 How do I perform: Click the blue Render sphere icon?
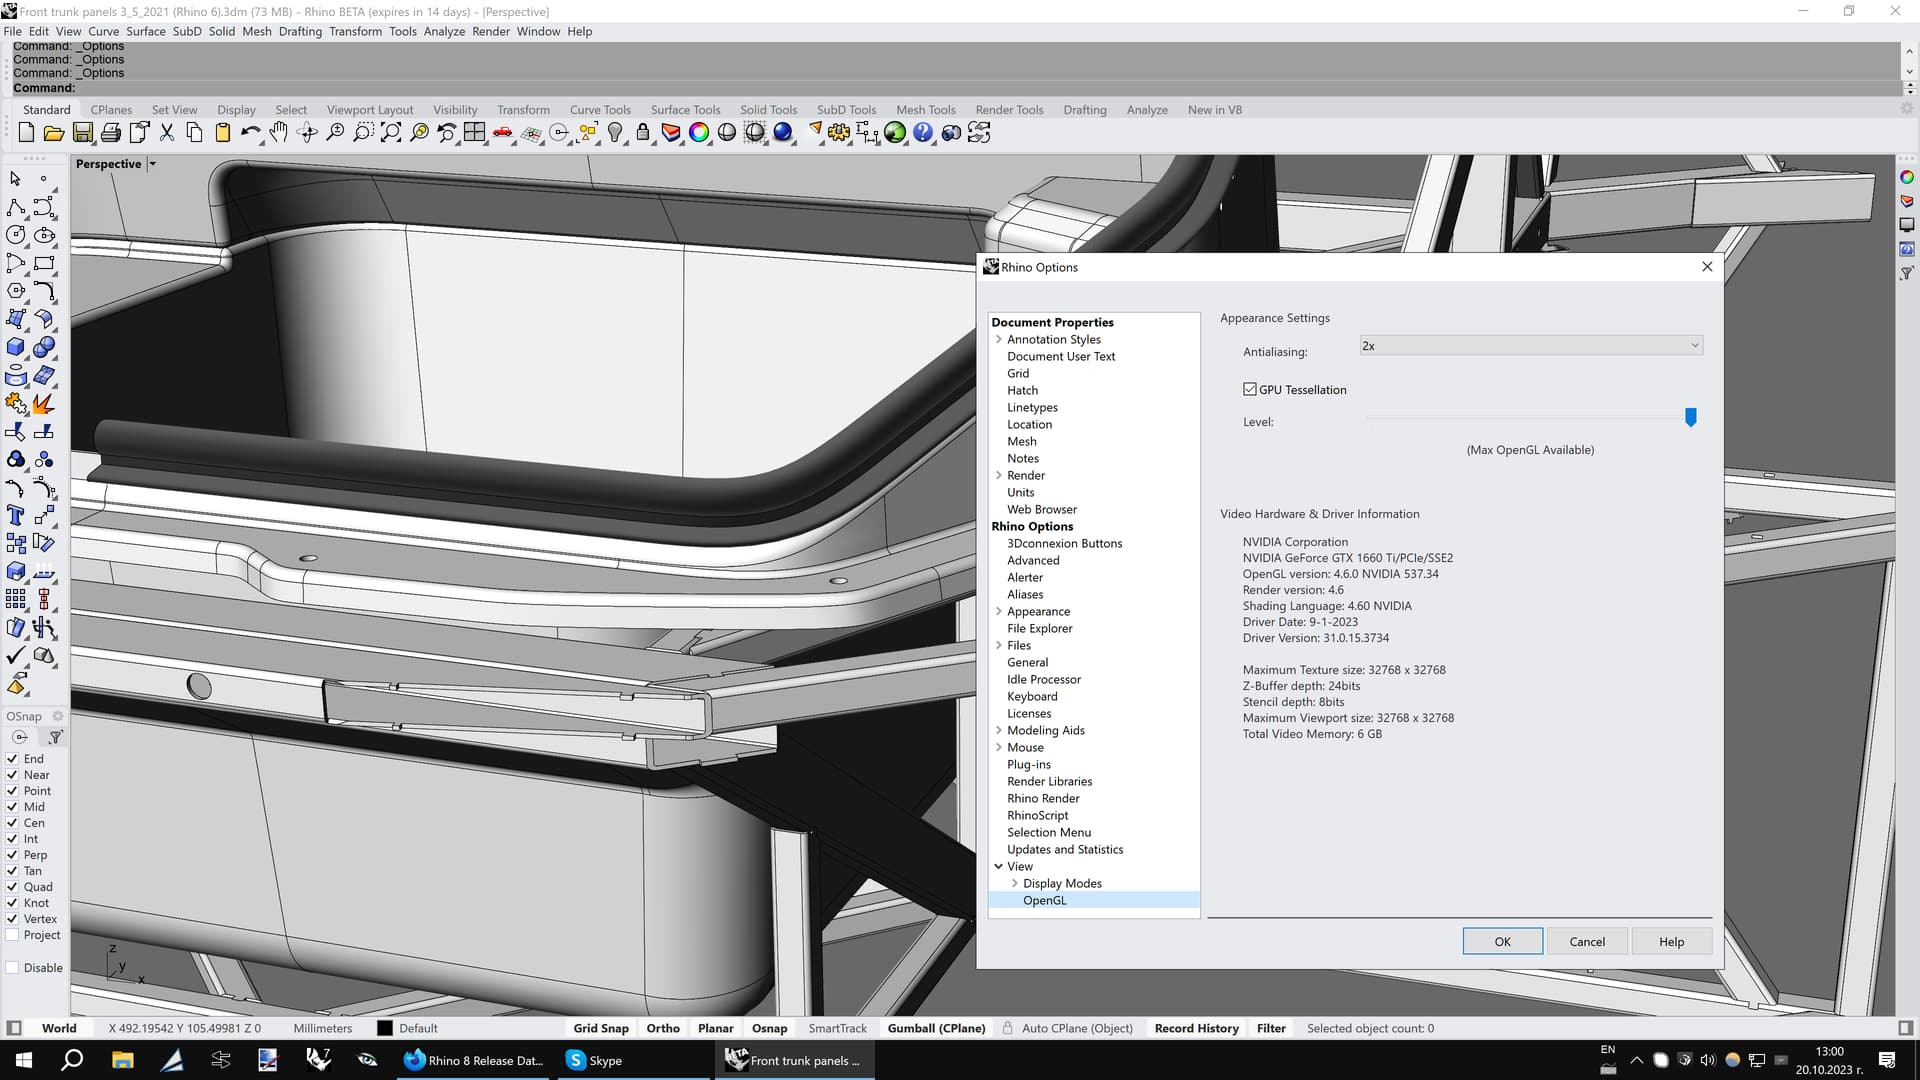pyautogui.click(x=783, y=133)
